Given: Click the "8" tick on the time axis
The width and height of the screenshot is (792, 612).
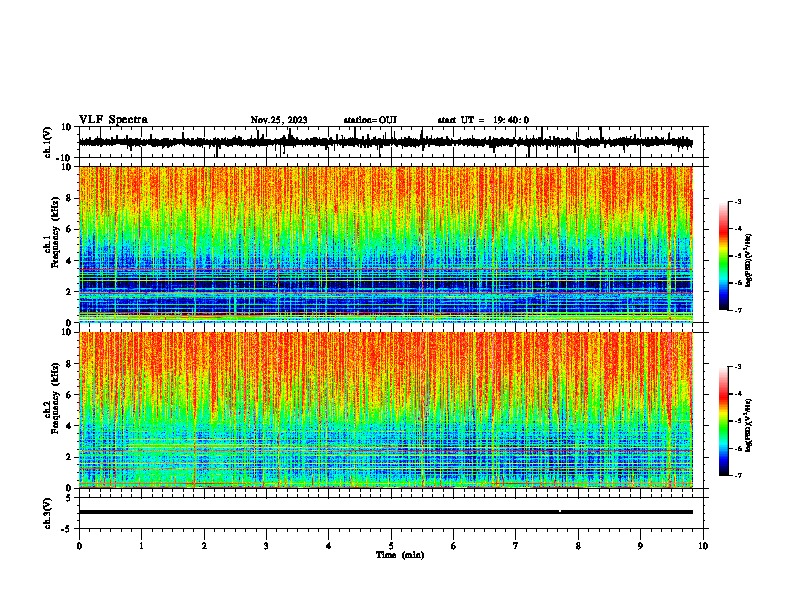Looking at the screenshot, I should click(578, 546).
